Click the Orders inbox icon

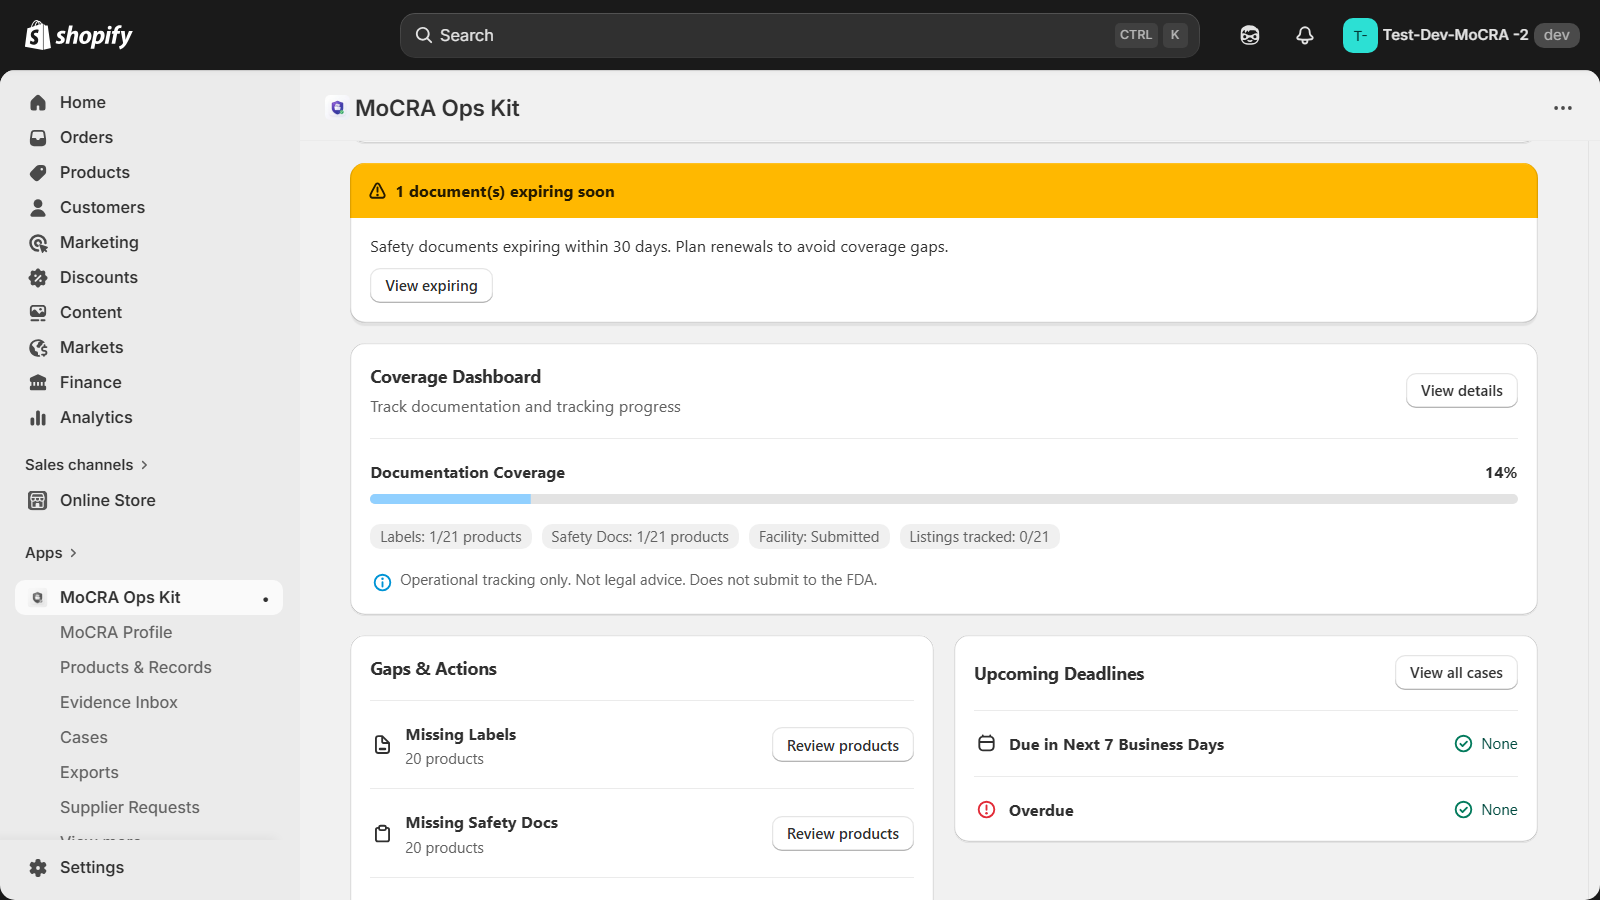38,137
